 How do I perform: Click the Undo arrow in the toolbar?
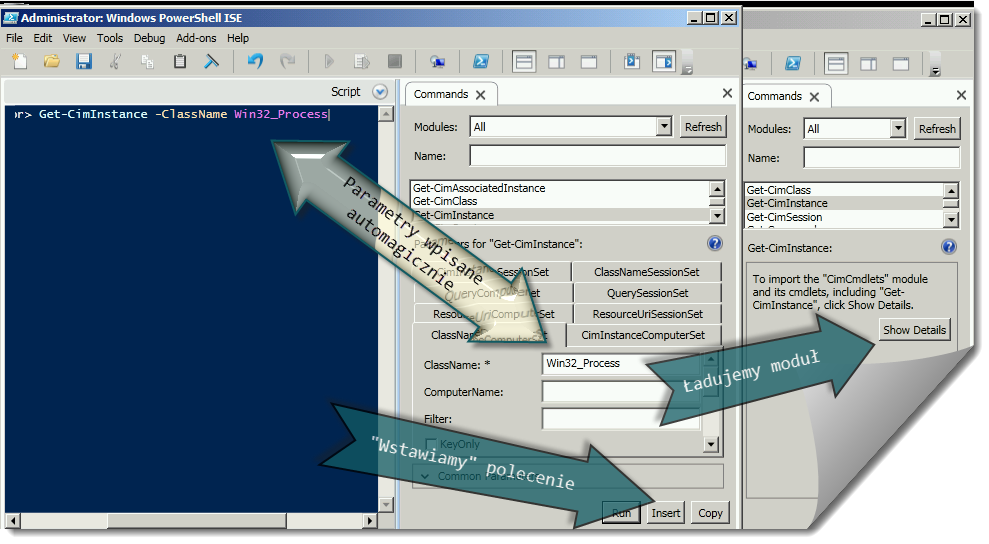click(x=255, y=62)
